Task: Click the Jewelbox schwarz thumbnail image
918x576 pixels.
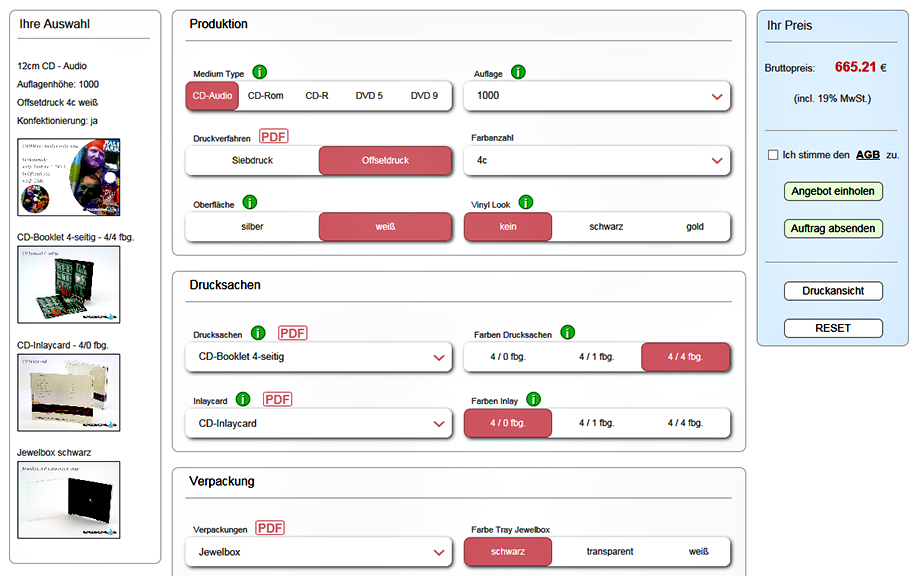Action: click(68, 500)
